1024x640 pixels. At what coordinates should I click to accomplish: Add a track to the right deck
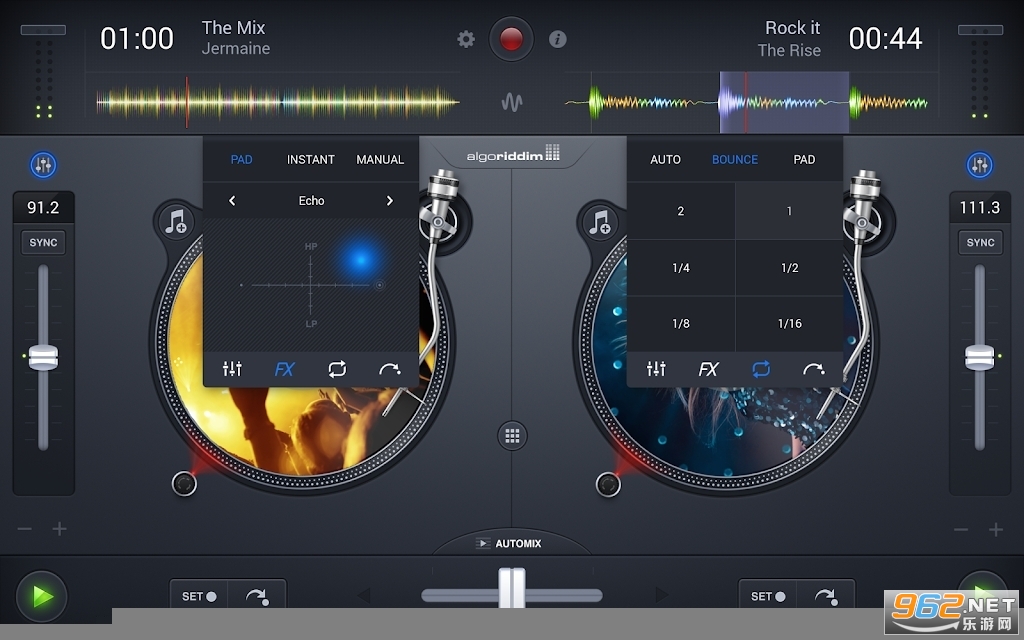tap(600, 222)
